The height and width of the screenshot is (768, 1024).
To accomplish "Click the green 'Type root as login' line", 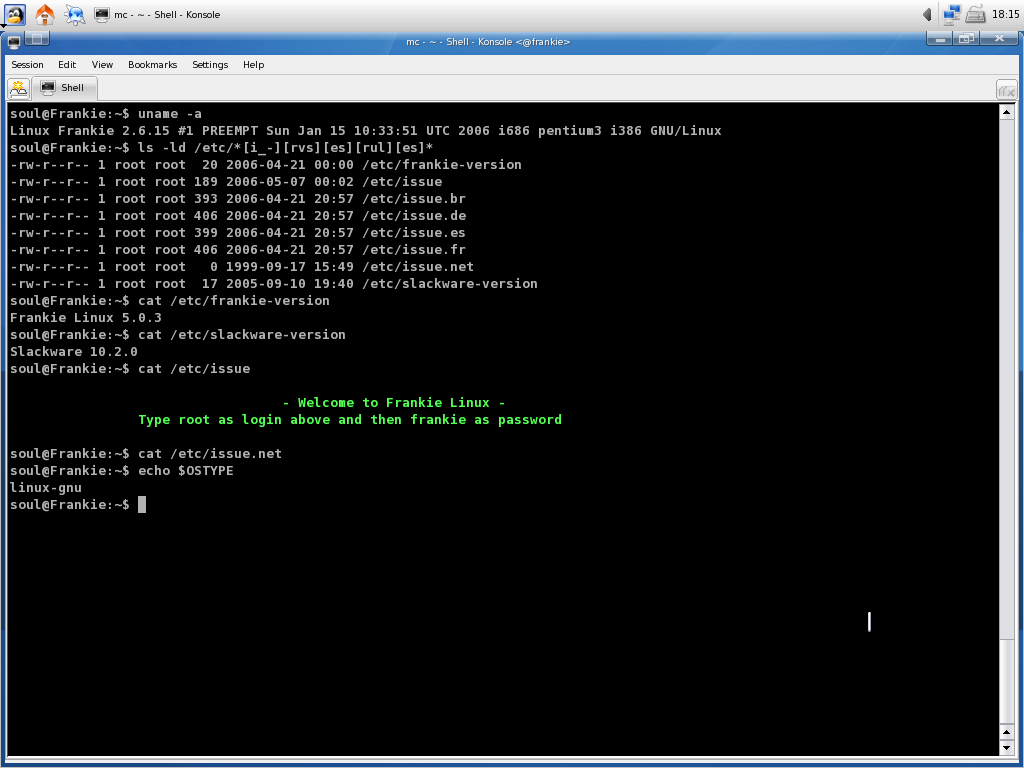I will pos(350,419).
